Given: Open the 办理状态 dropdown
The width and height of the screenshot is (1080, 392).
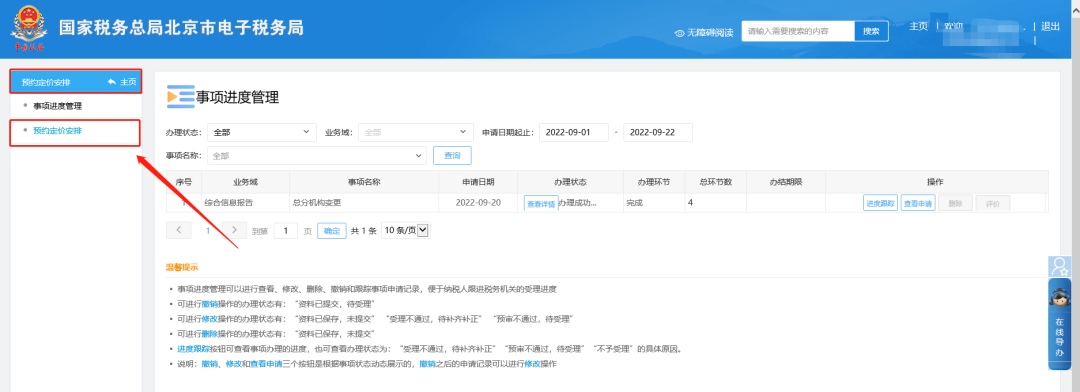Looking at the screenshot, I should [x=262, y=132].
